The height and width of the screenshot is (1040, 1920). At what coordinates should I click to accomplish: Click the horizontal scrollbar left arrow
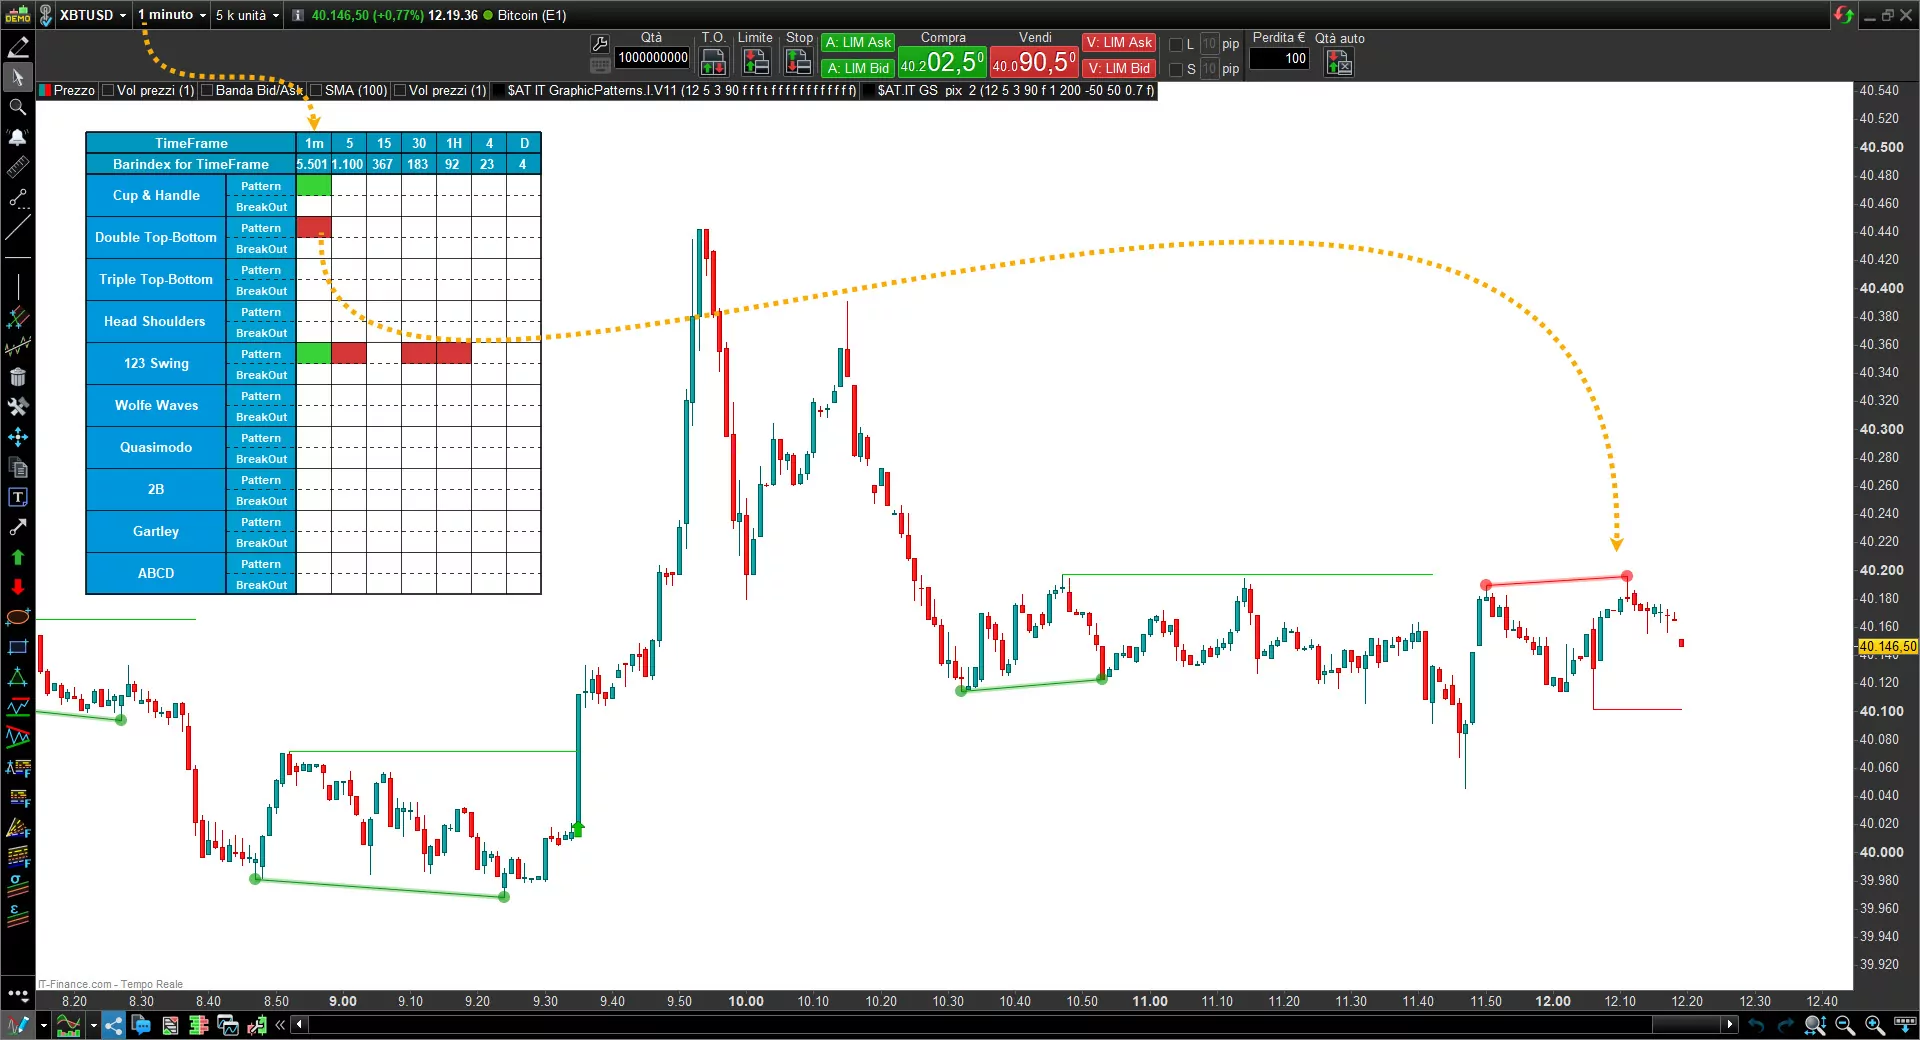point(299,1024)
